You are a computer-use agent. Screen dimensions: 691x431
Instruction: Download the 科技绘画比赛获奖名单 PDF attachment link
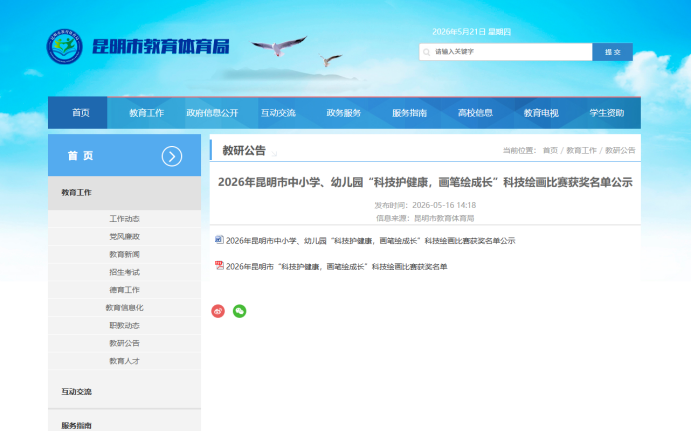pyautogui.click(x=337, y=267)
